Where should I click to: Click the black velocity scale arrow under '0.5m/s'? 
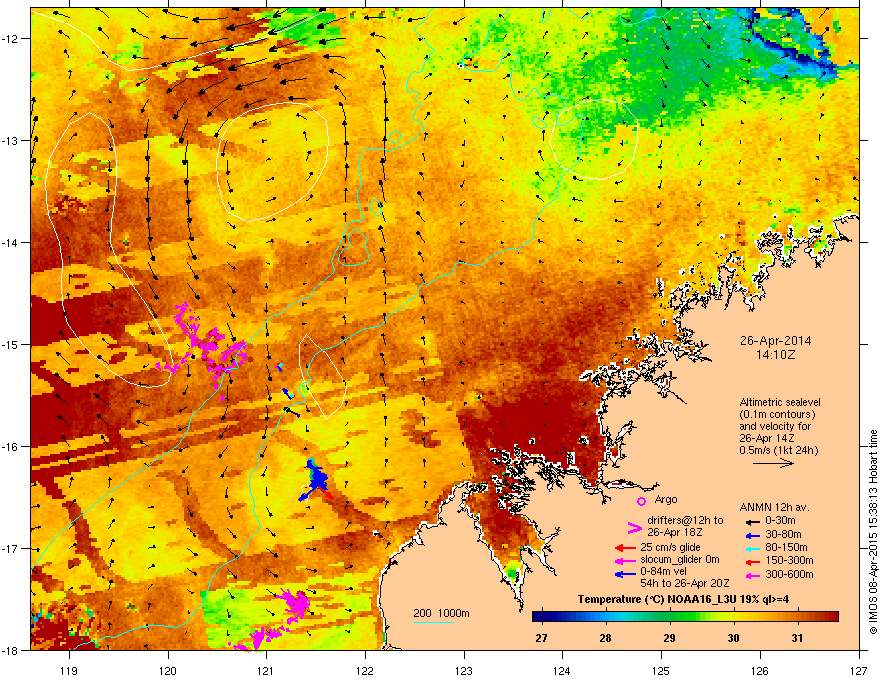773,463
